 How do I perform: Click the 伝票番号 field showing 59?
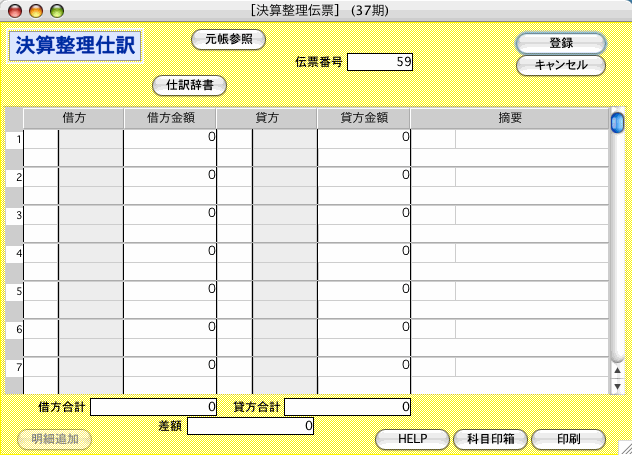[x=379, y=63]
